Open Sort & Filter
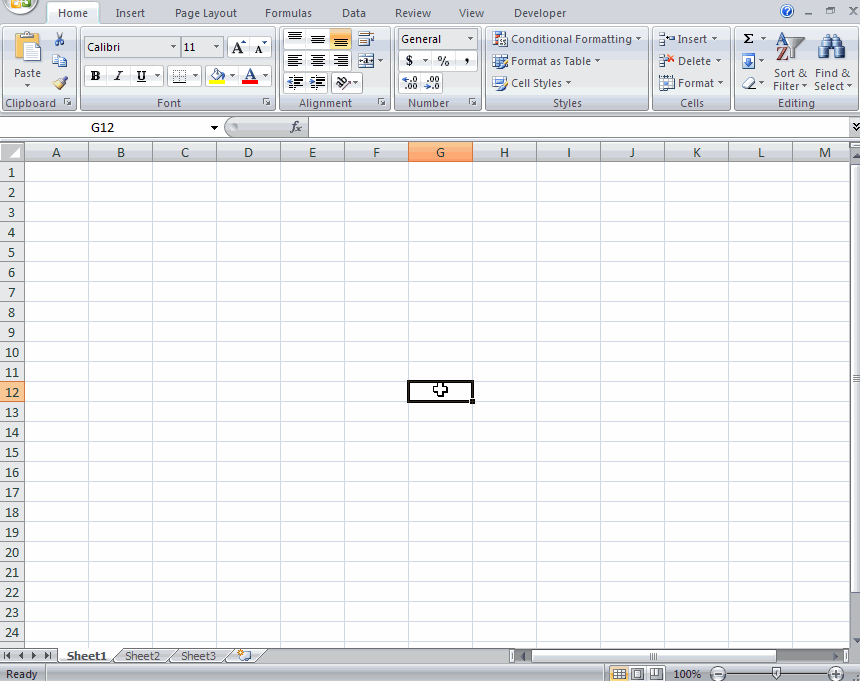 790,61
